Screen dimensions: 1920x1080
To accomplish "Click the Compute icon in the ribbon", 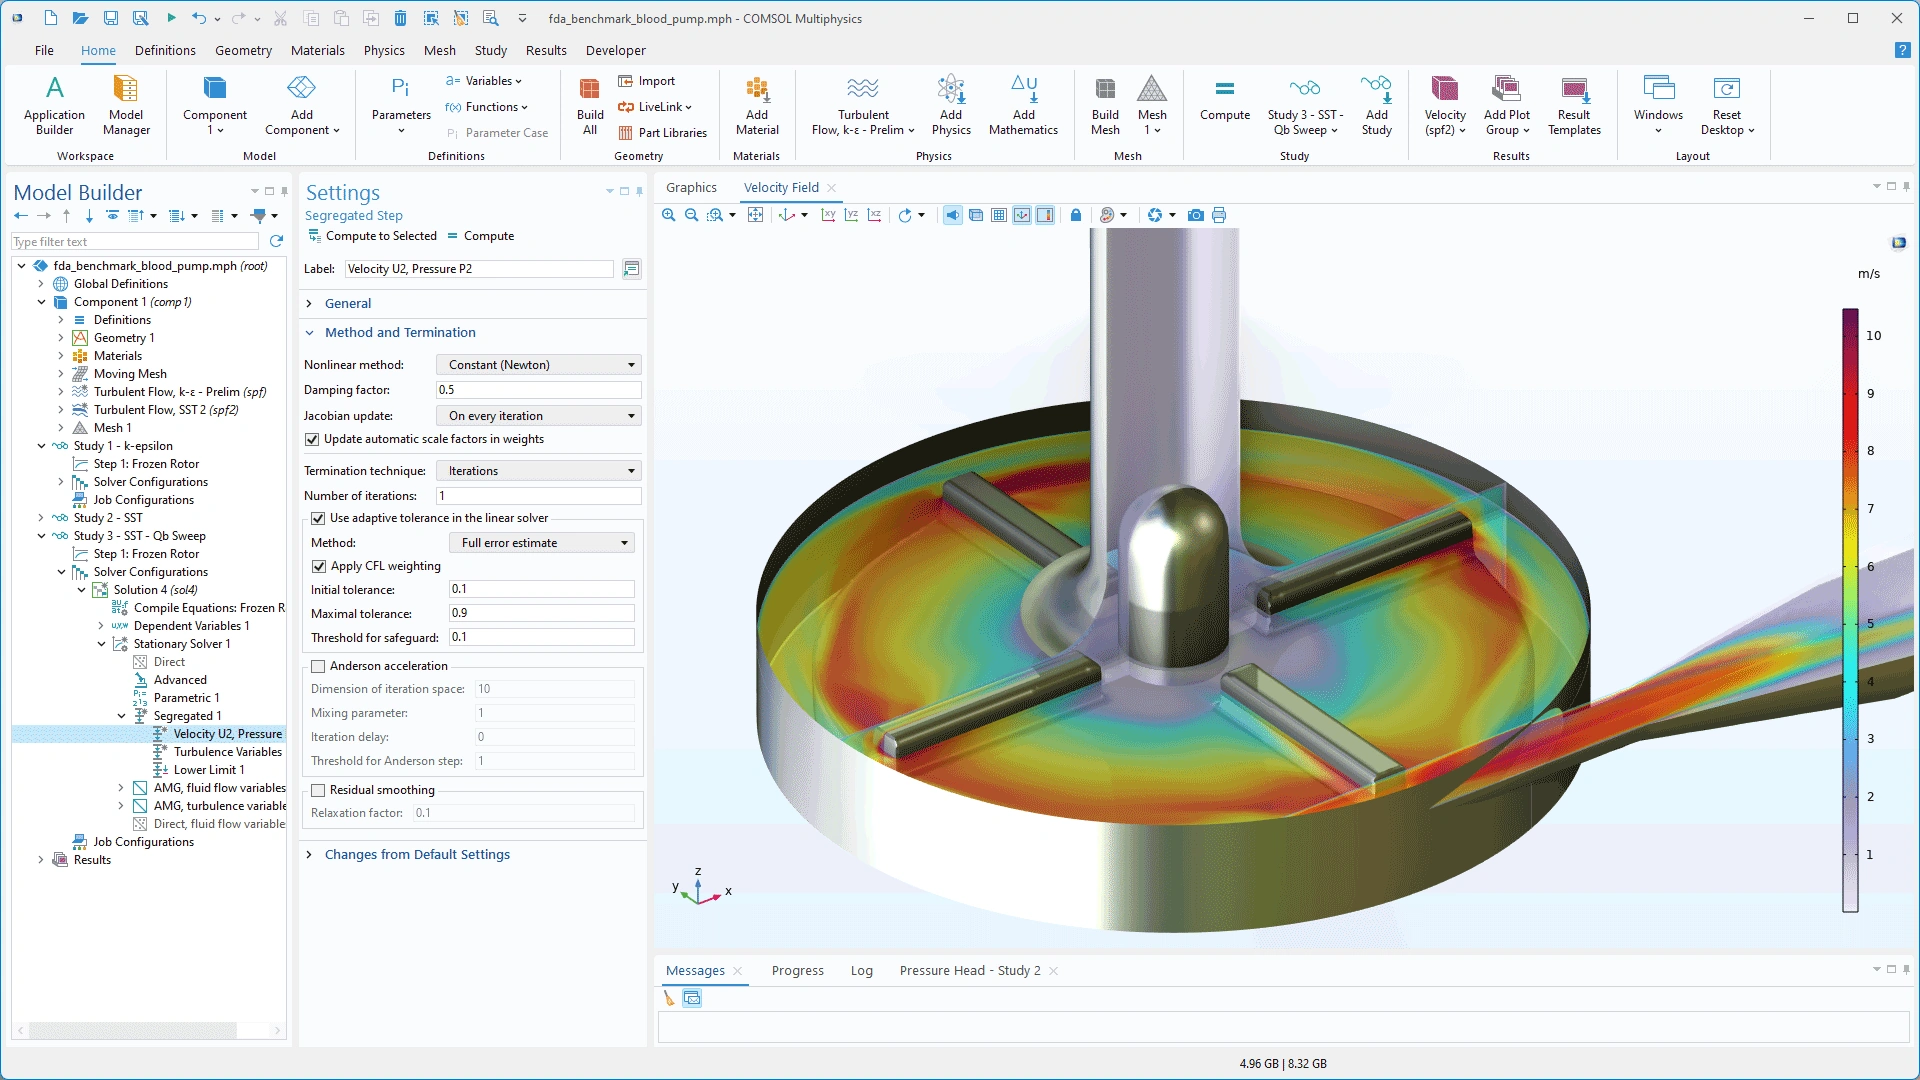I will point(1224,103).
